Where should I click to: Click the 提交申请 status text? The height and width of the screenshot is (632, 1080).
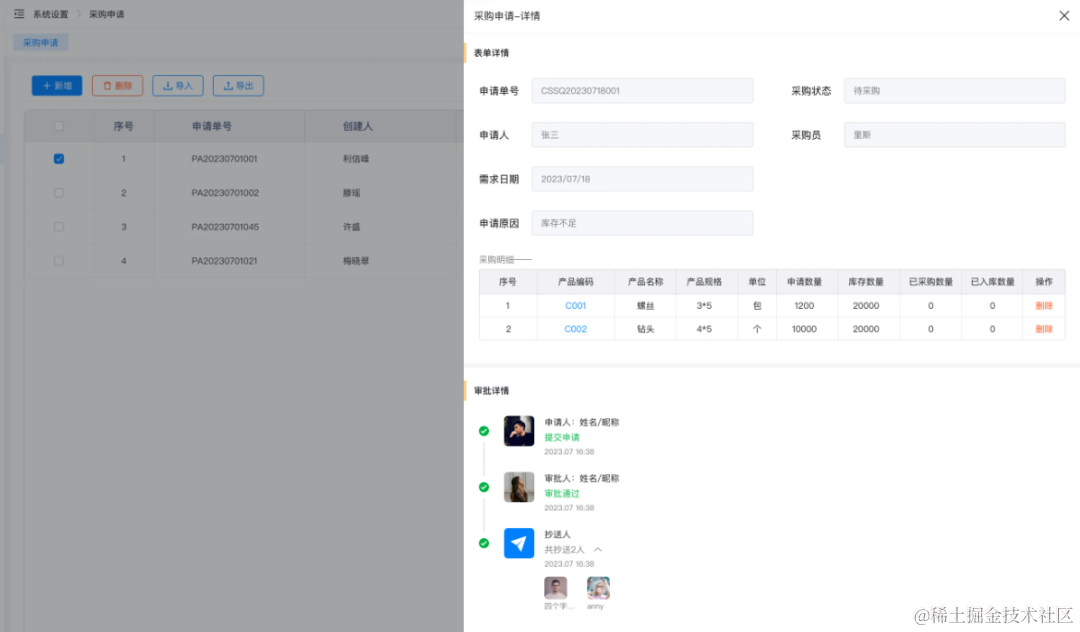coord(562,437)
